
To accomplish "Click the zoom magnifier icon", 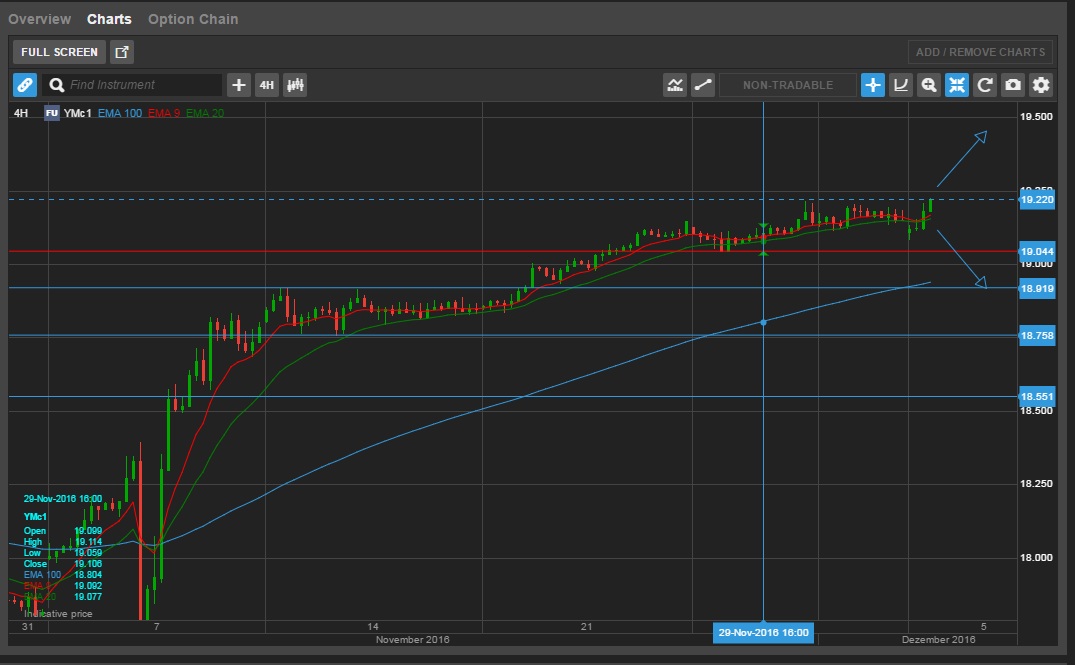I will coord(929,85).
